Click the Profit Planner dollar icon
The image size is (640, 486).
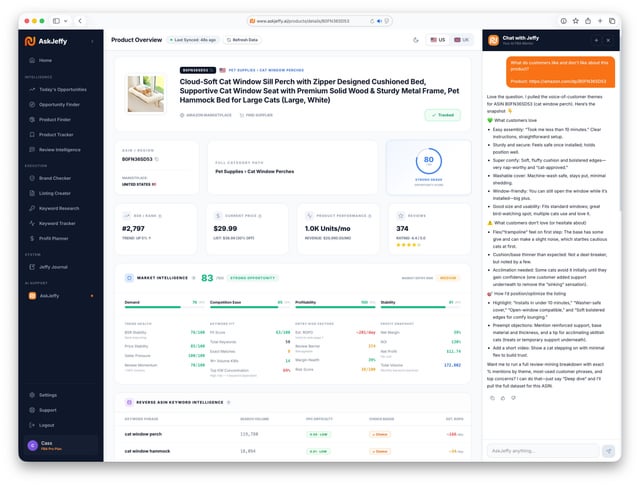[32, 238]
